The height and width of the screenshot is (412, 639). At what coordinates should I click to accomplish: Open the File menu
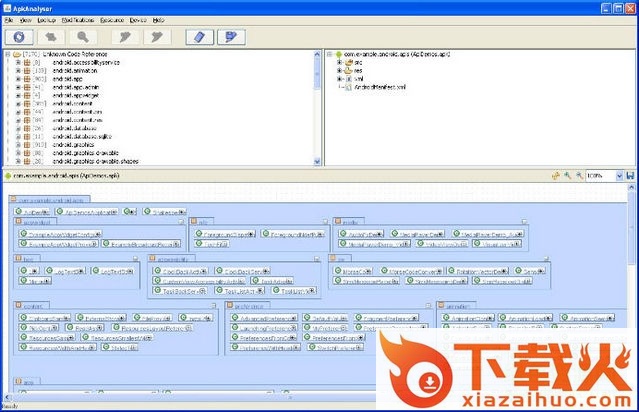click(x=9, y=20)
